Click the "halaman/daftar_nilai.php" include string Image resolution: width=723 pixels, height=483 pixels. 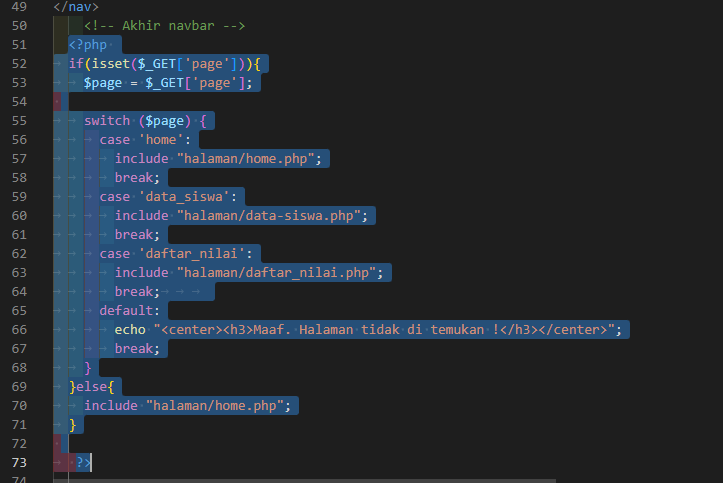click(x=277, y=272)
